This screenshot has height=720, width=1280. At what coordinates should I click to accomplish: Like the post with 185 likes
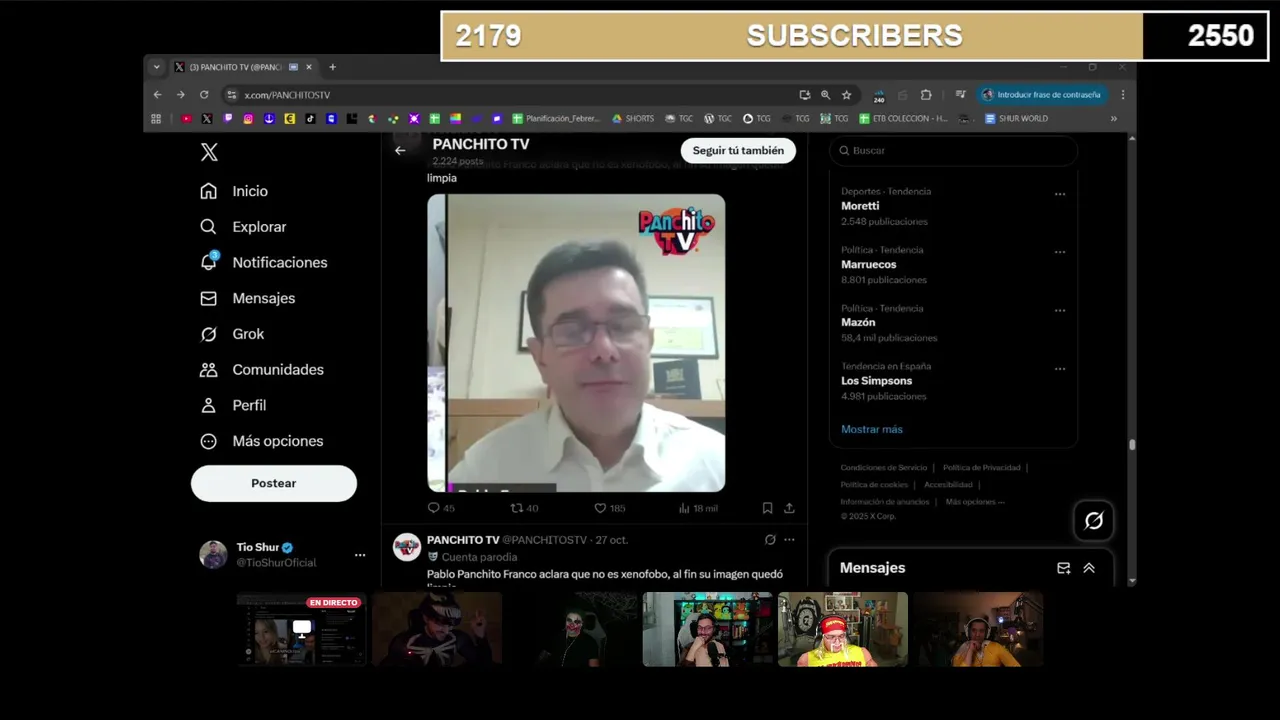click(610, 508)
